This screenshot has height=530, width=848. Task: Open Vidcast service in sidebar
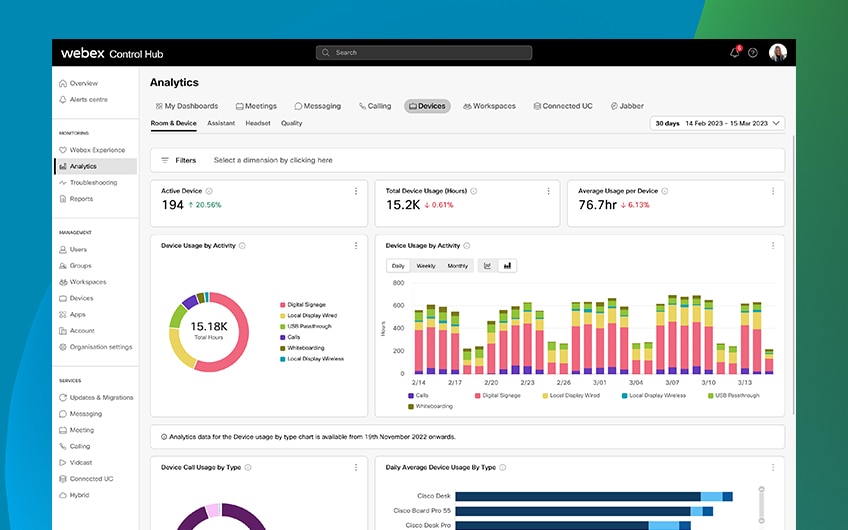pyautogui.click(x=76, y=462)
